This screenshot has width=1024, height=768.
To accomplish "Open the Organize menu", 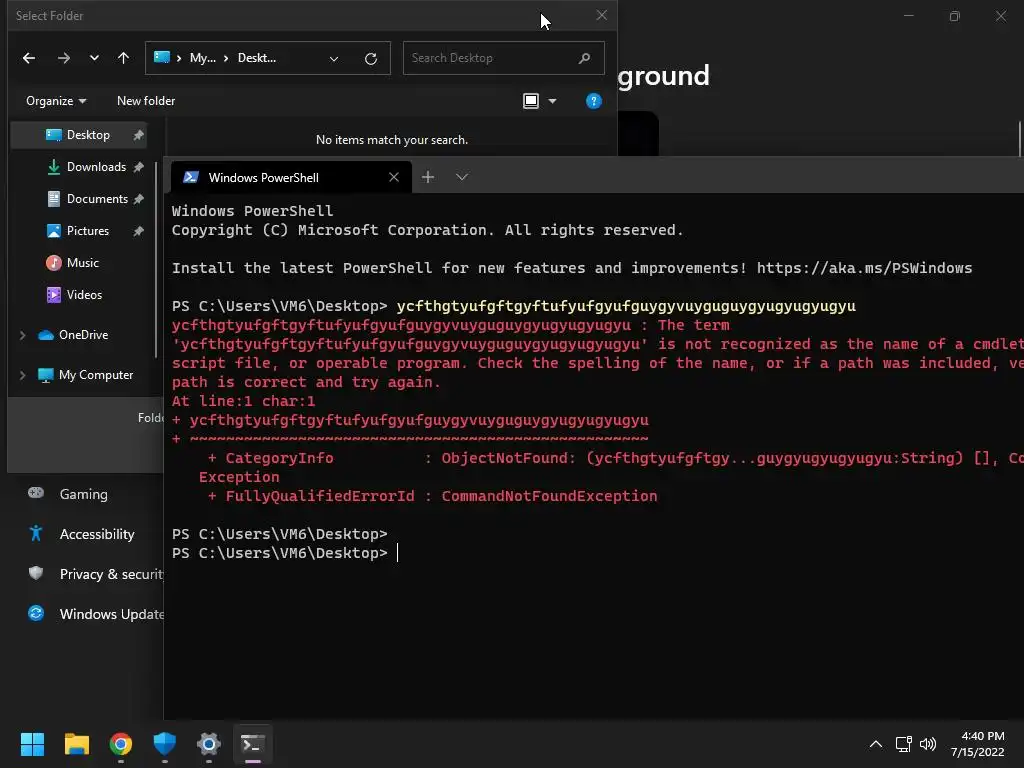I will pos(56,101).
